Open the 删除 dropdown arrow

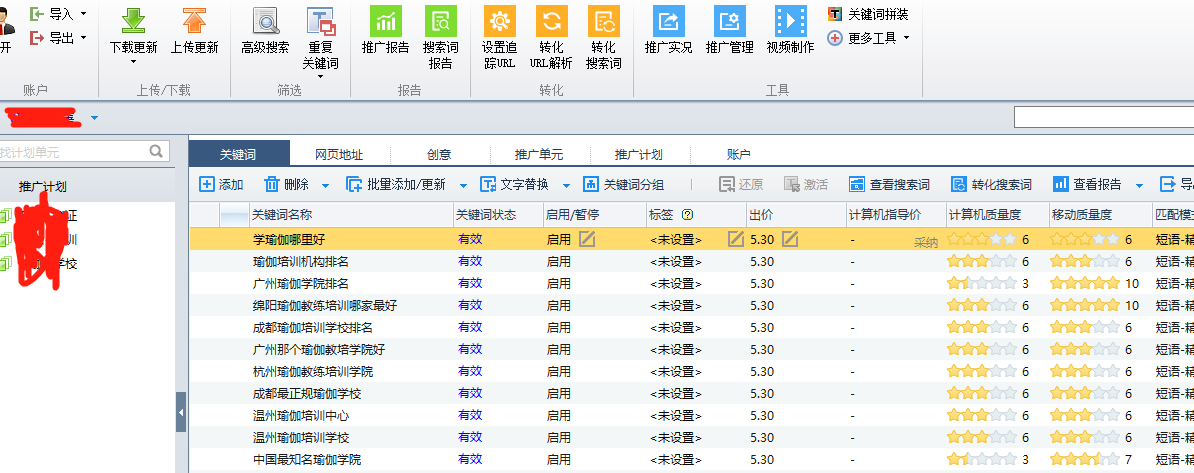328,185
